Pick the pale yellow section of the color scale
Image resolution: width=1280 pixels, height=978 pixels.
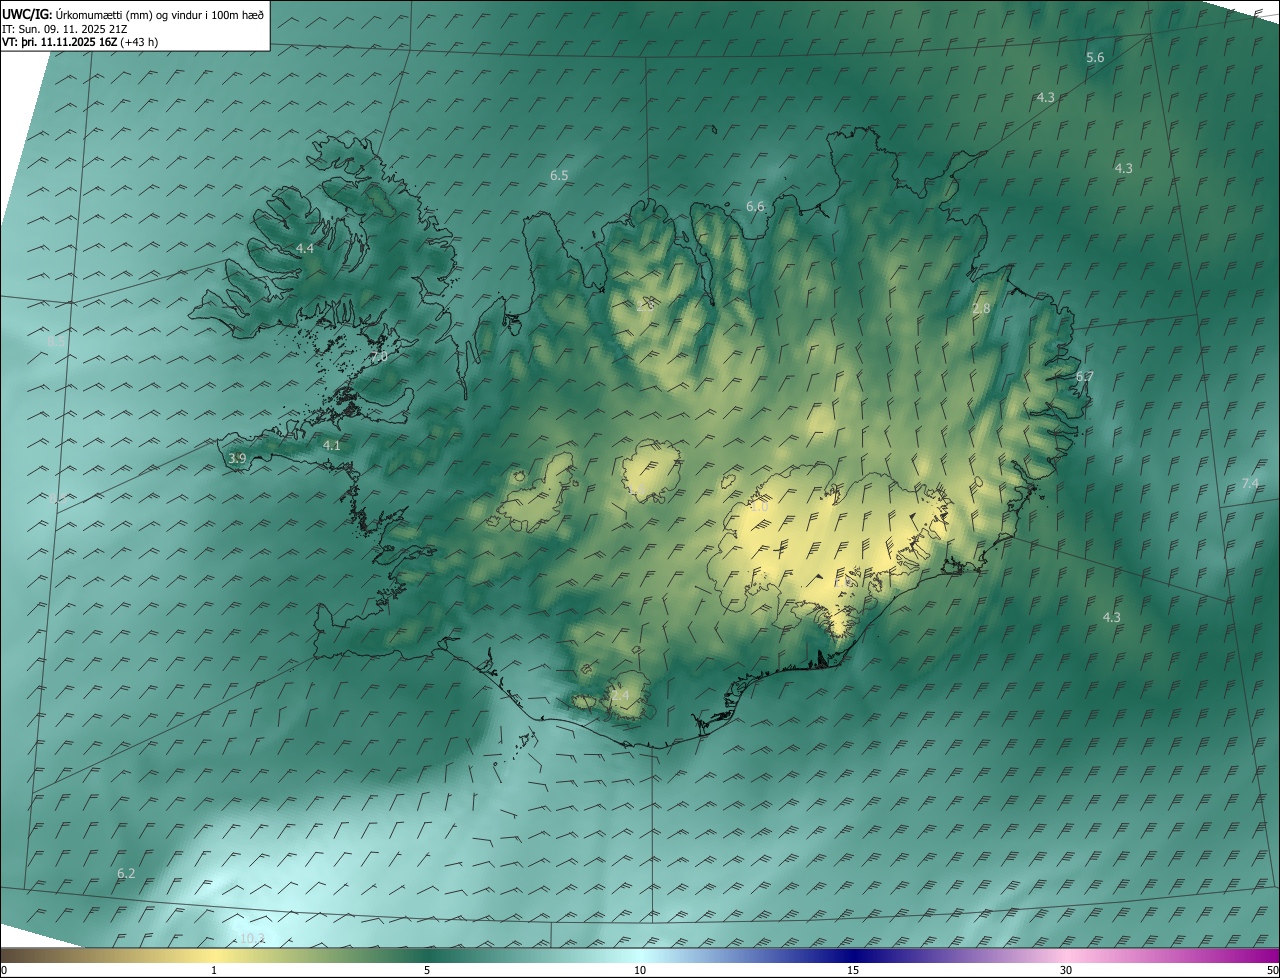[x=214, y=955]
